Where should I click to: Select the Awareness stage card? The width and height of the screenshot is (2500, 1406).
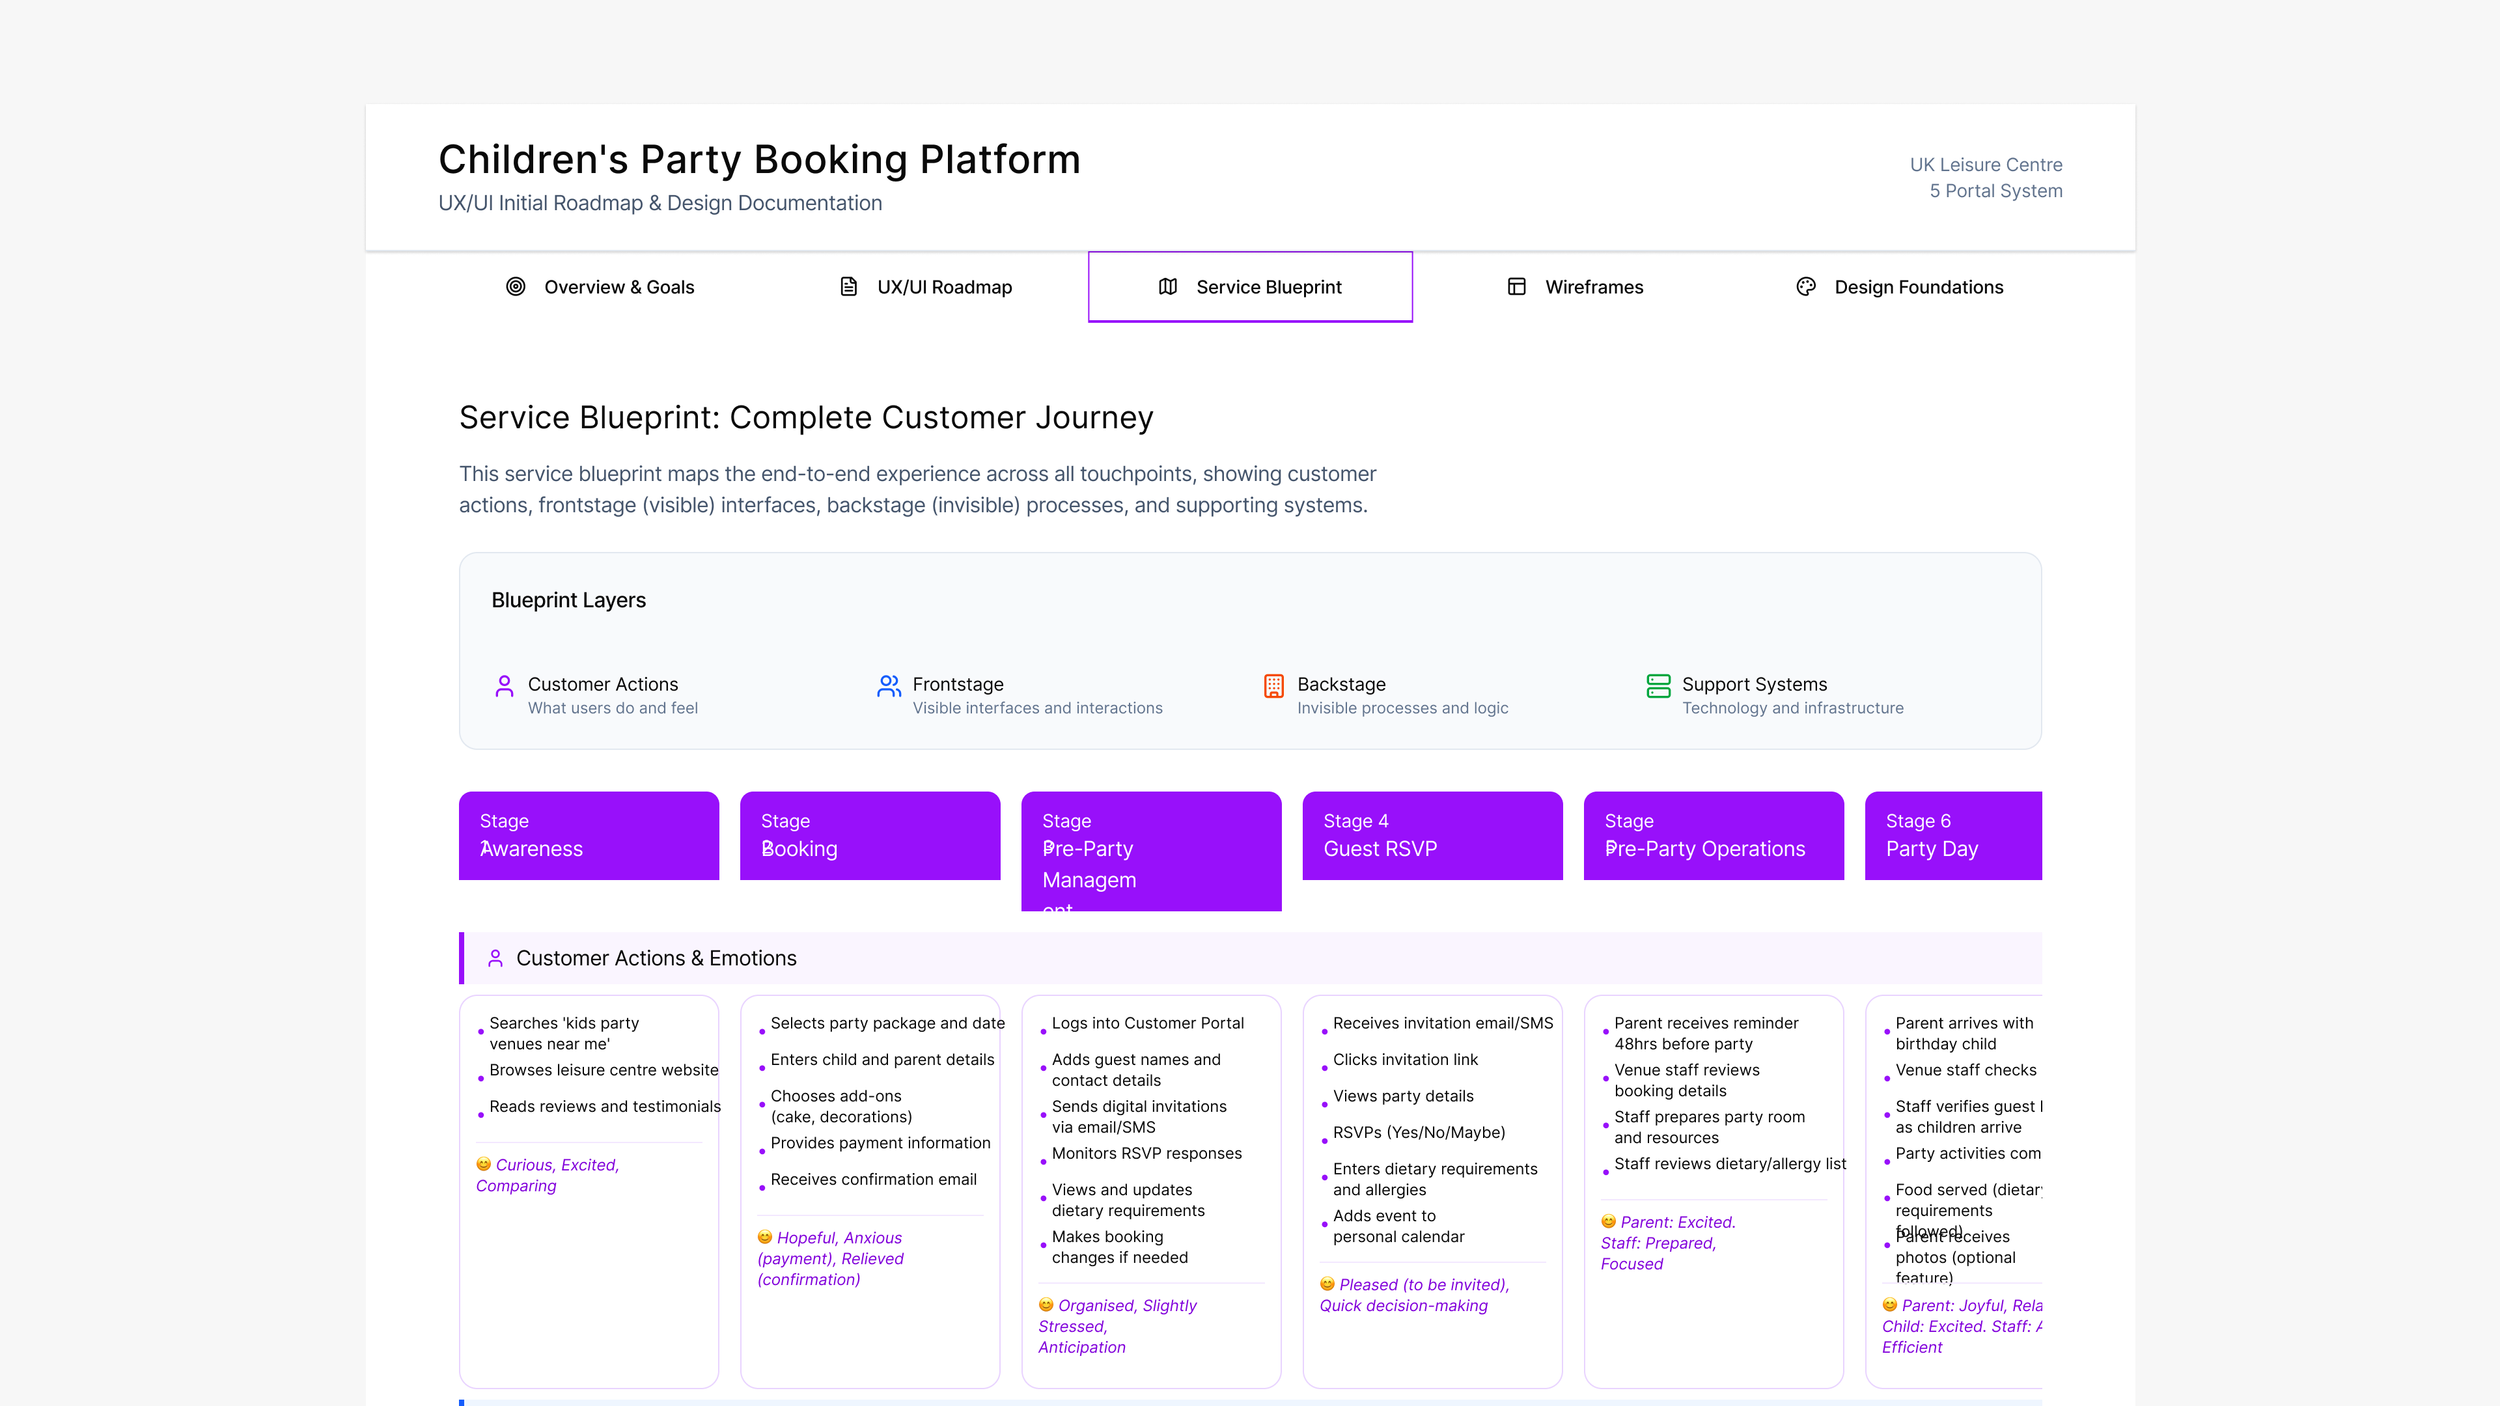589,836
